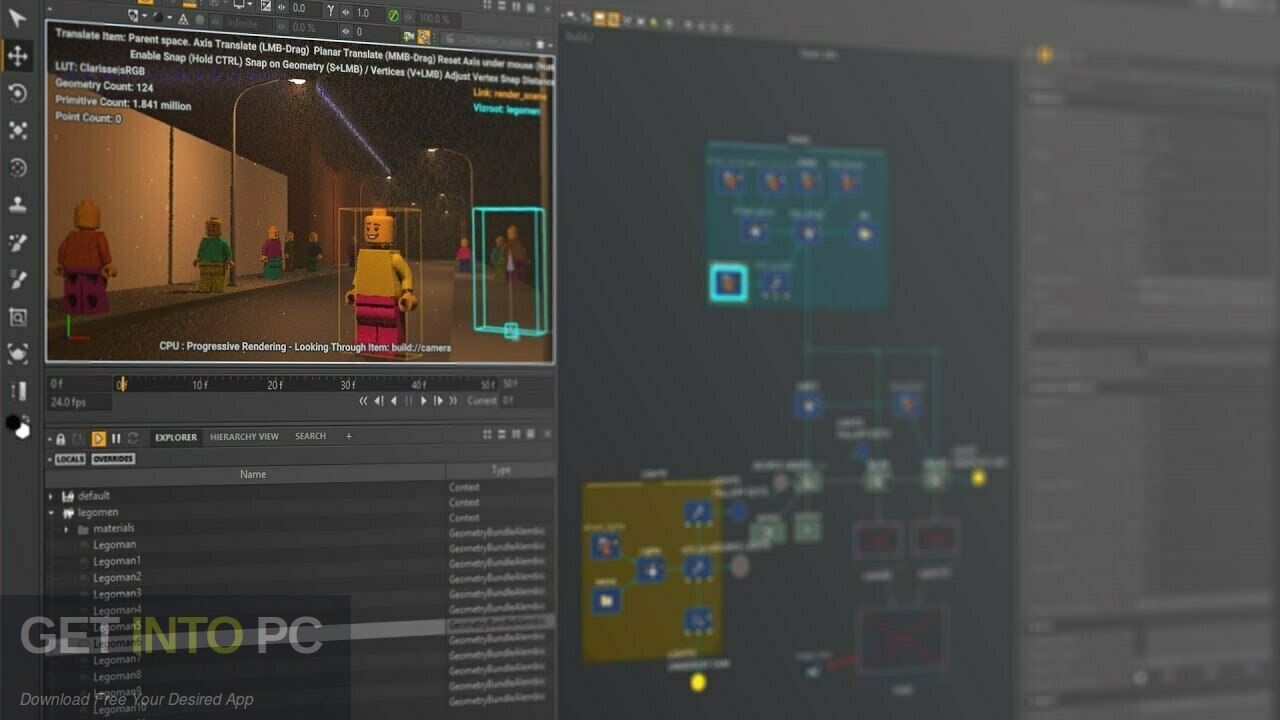Select the Legoman3 item
Viewport: 1280px width, 720px height.
tap(117, 594)
